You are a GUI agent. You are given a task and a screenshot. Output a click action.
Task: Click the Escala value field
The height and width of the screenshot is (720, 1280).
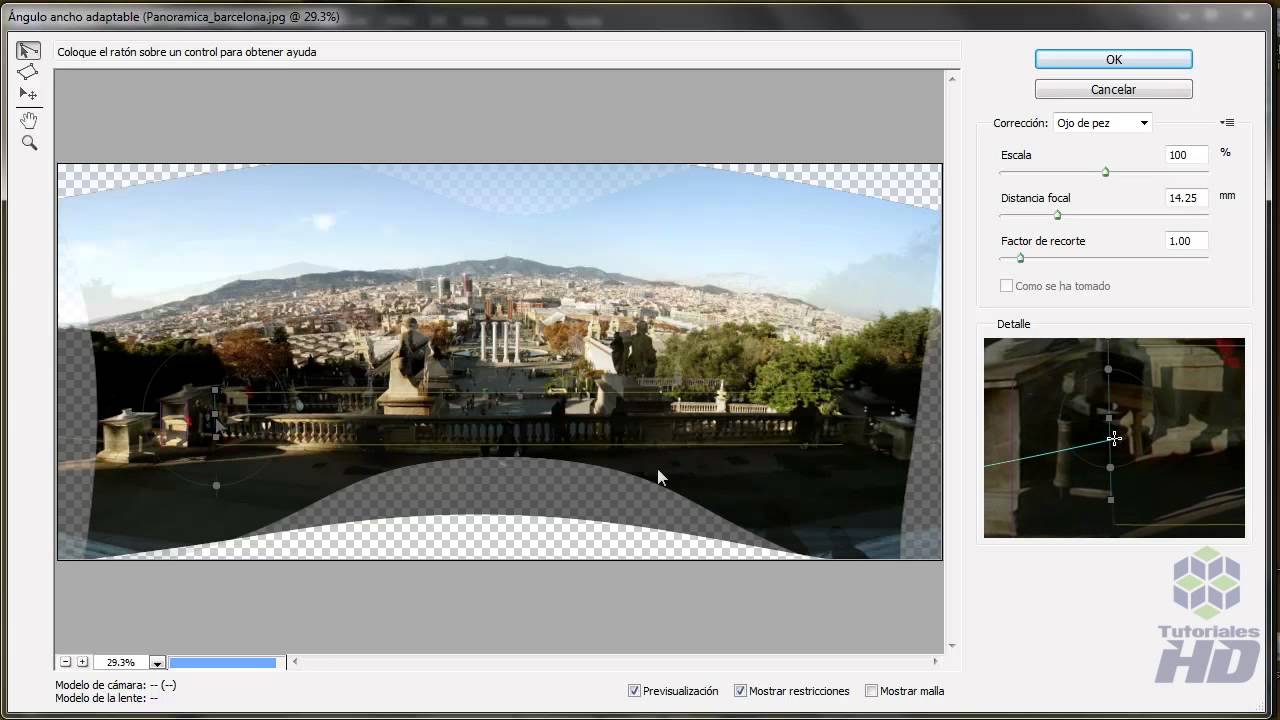[1186, 155]
